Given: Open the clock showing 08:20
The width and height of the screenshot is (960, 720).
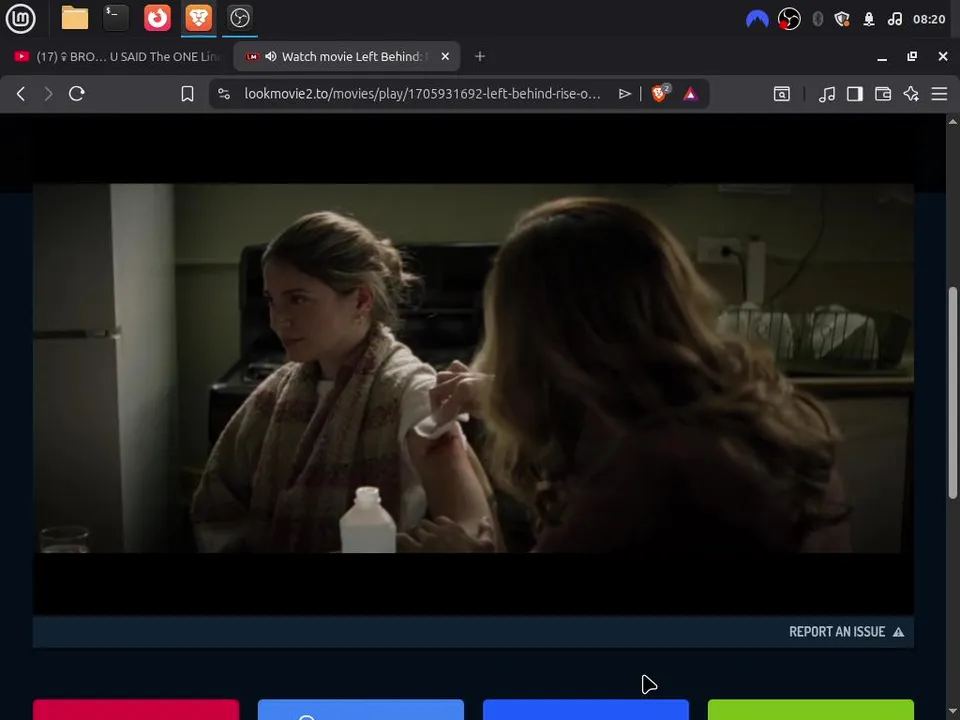Looking at the screenshot, I should [x=929, y=19].
